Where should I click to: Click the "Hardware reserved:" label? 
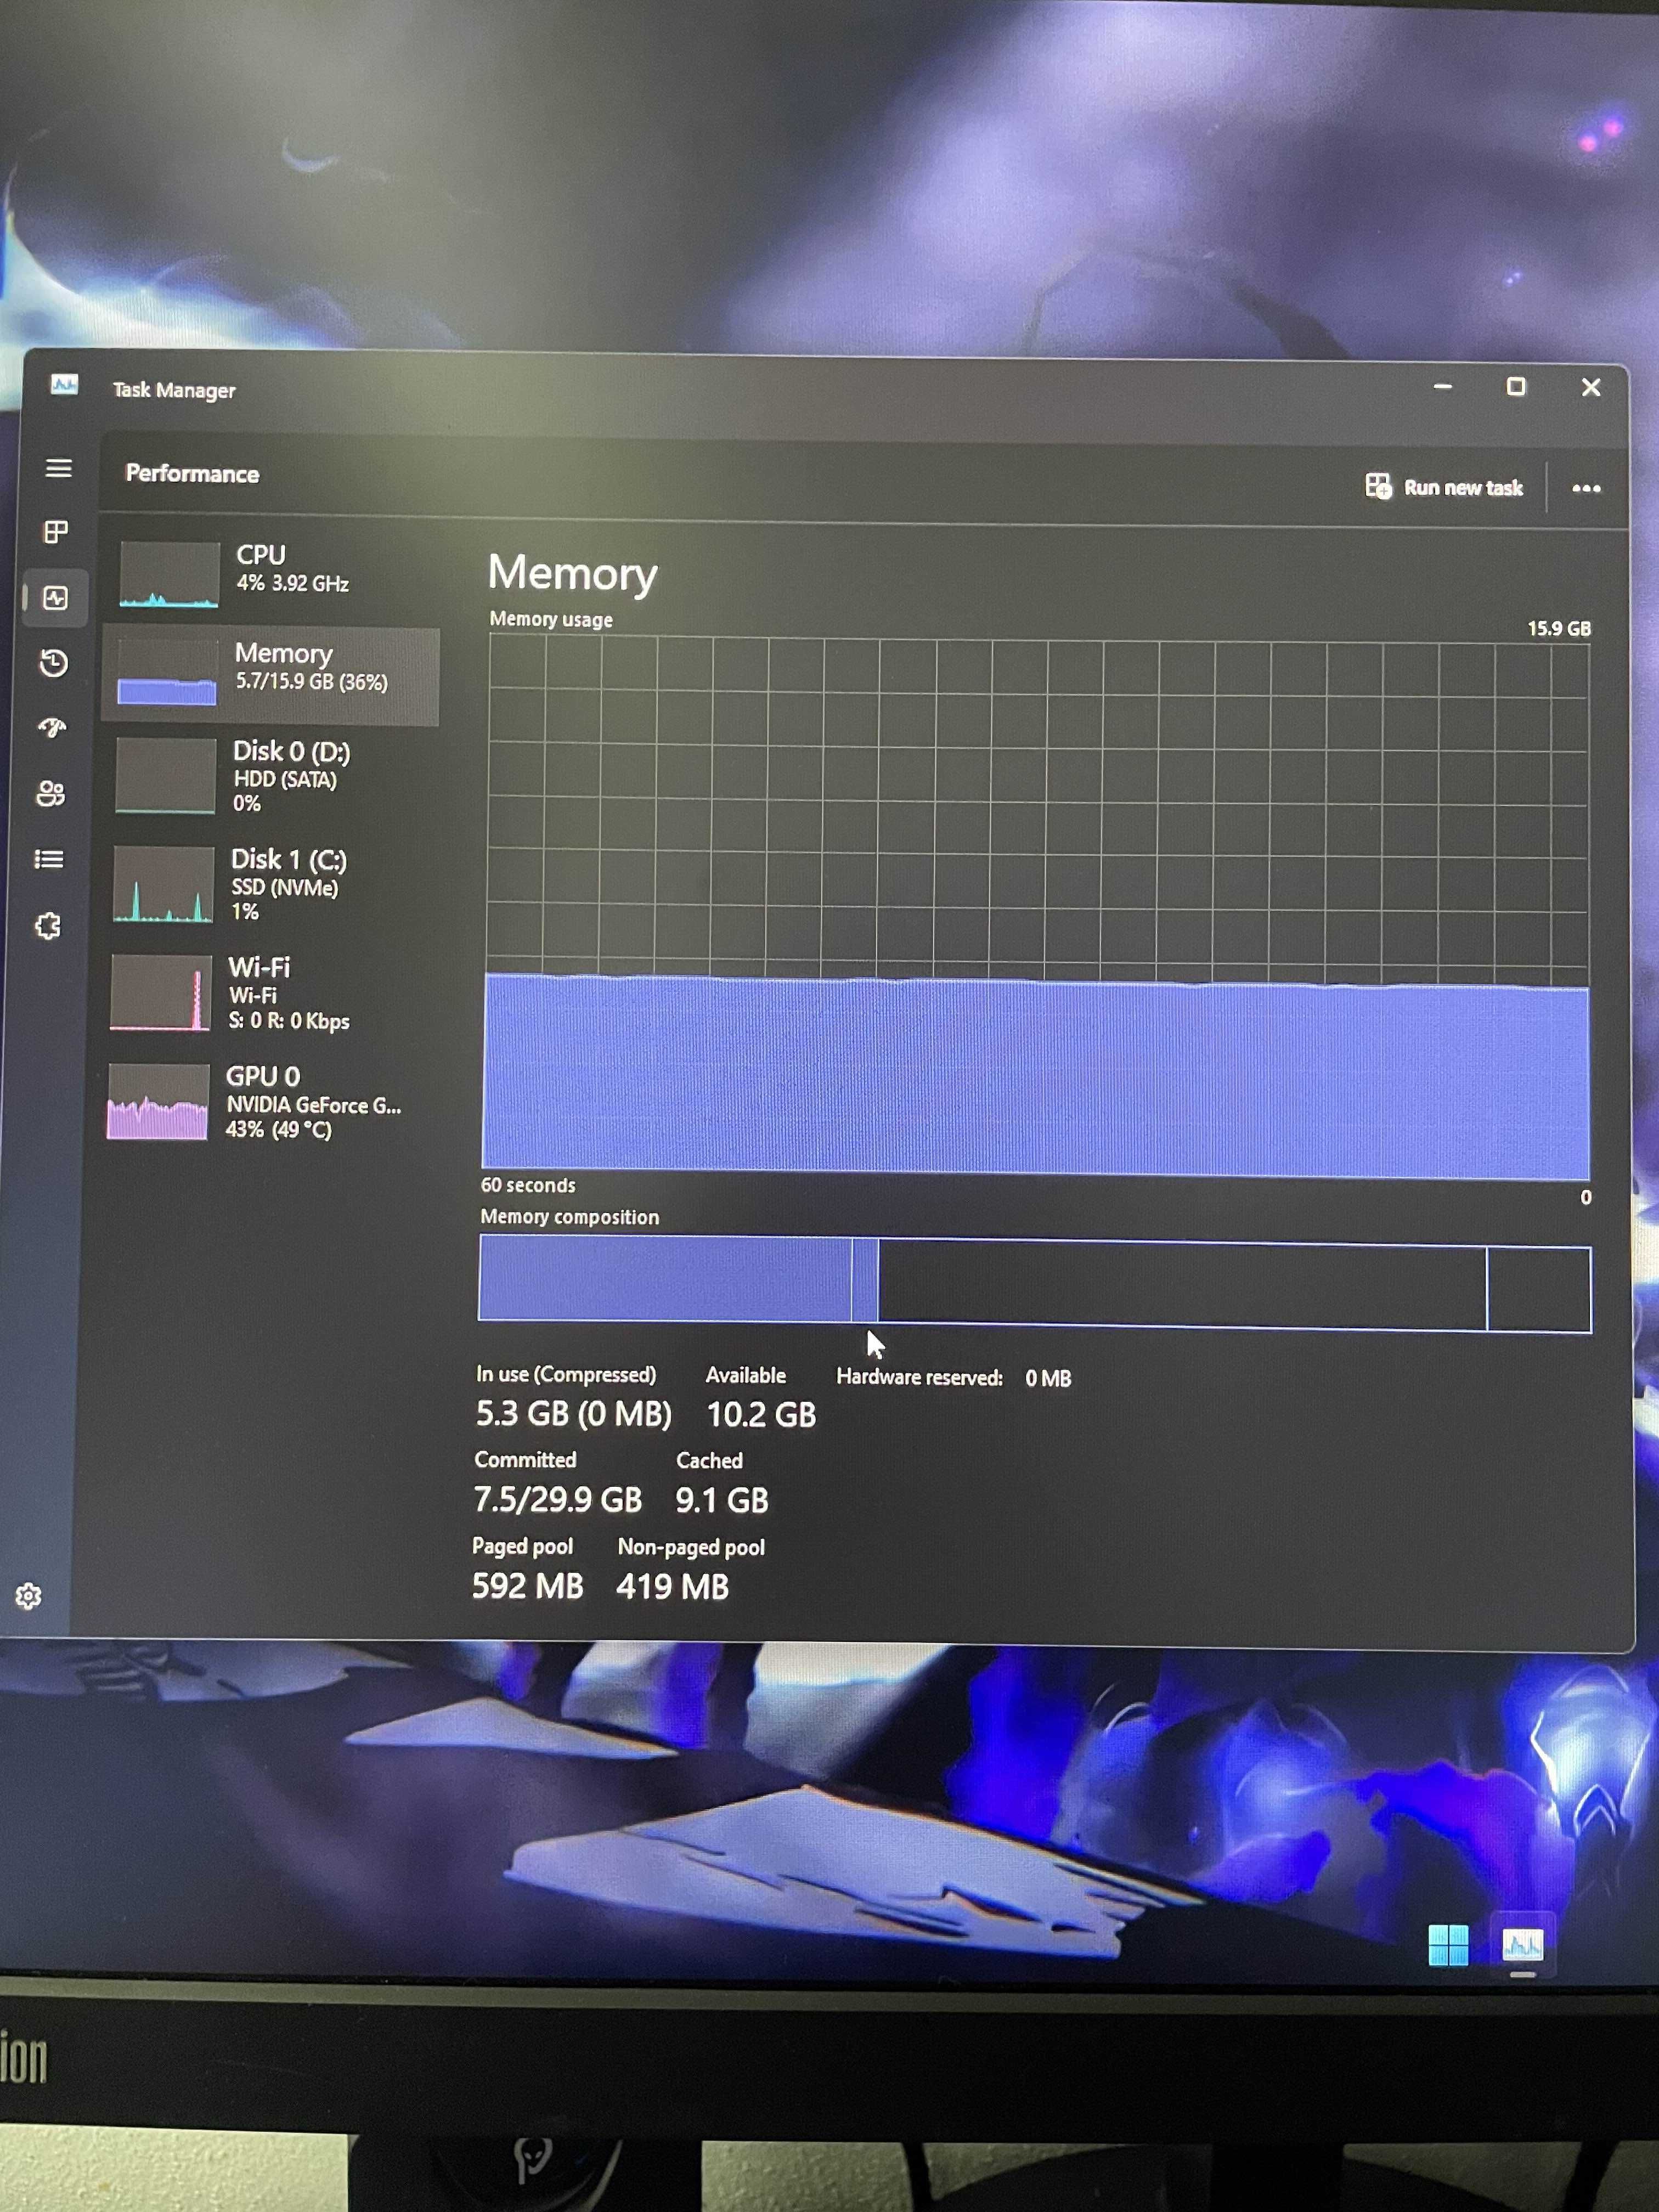point(919,1377)
